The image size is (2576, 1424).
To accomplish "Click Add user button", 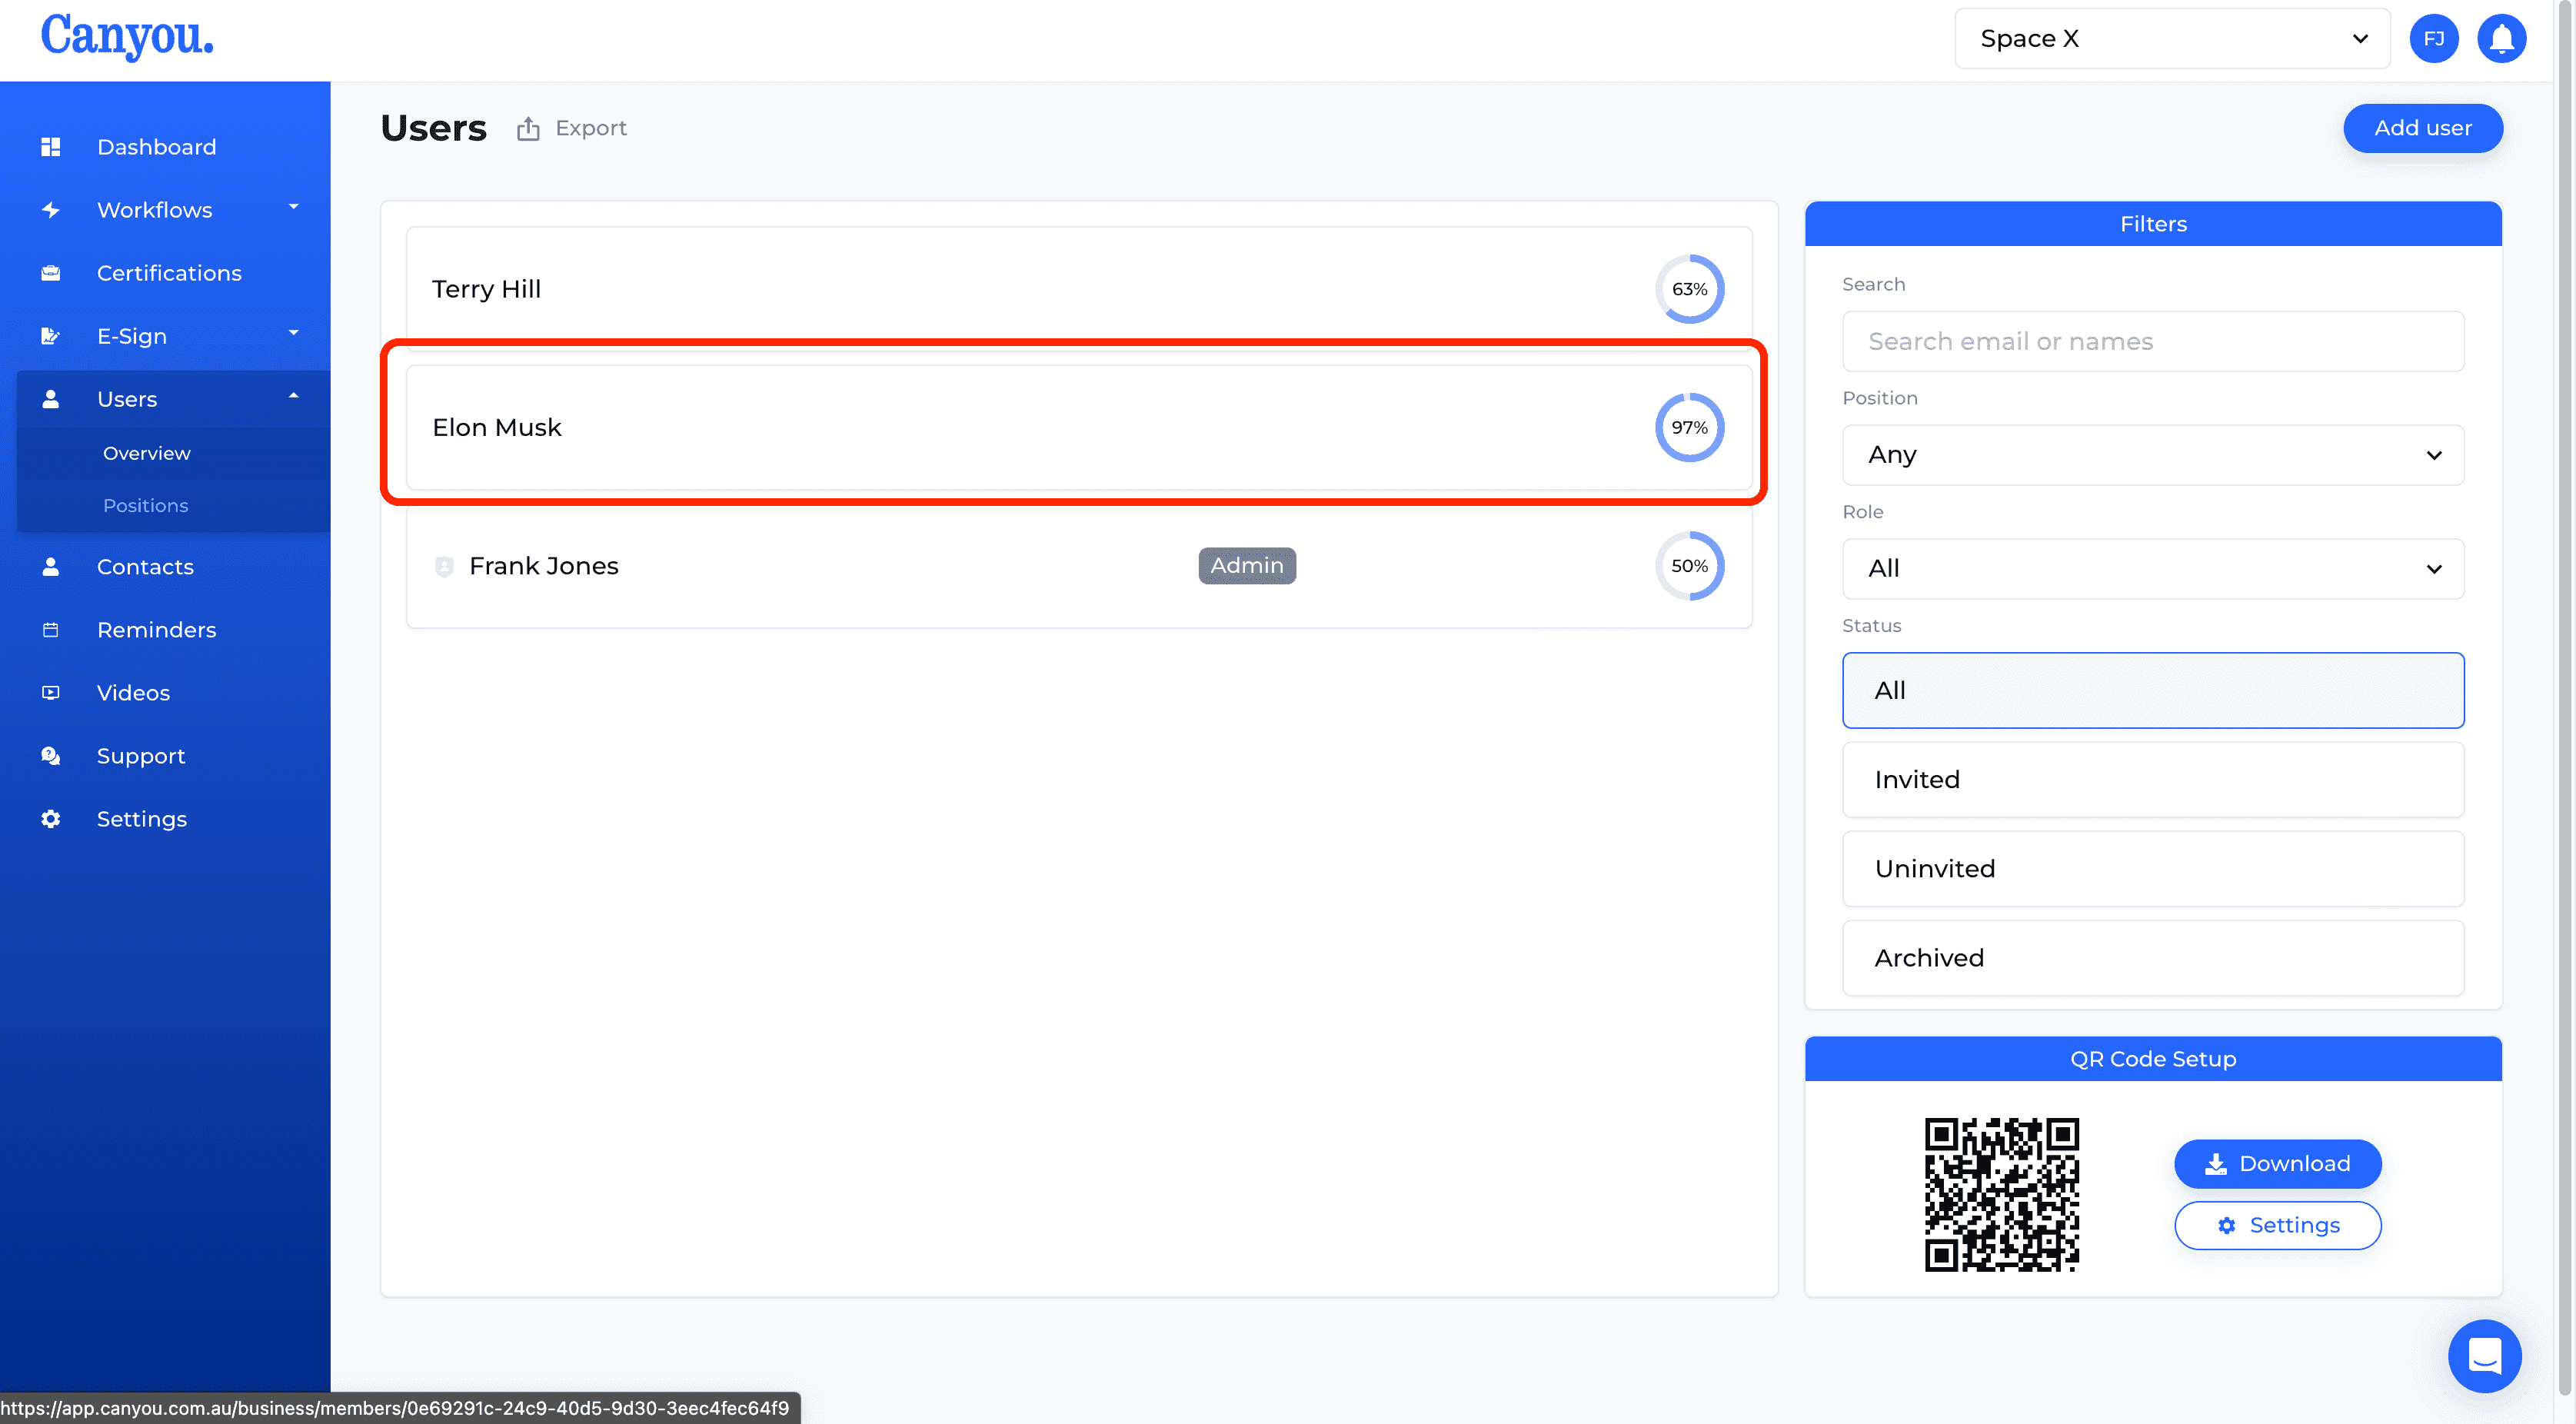I will pyautogui.click(x=2421, y=126).
